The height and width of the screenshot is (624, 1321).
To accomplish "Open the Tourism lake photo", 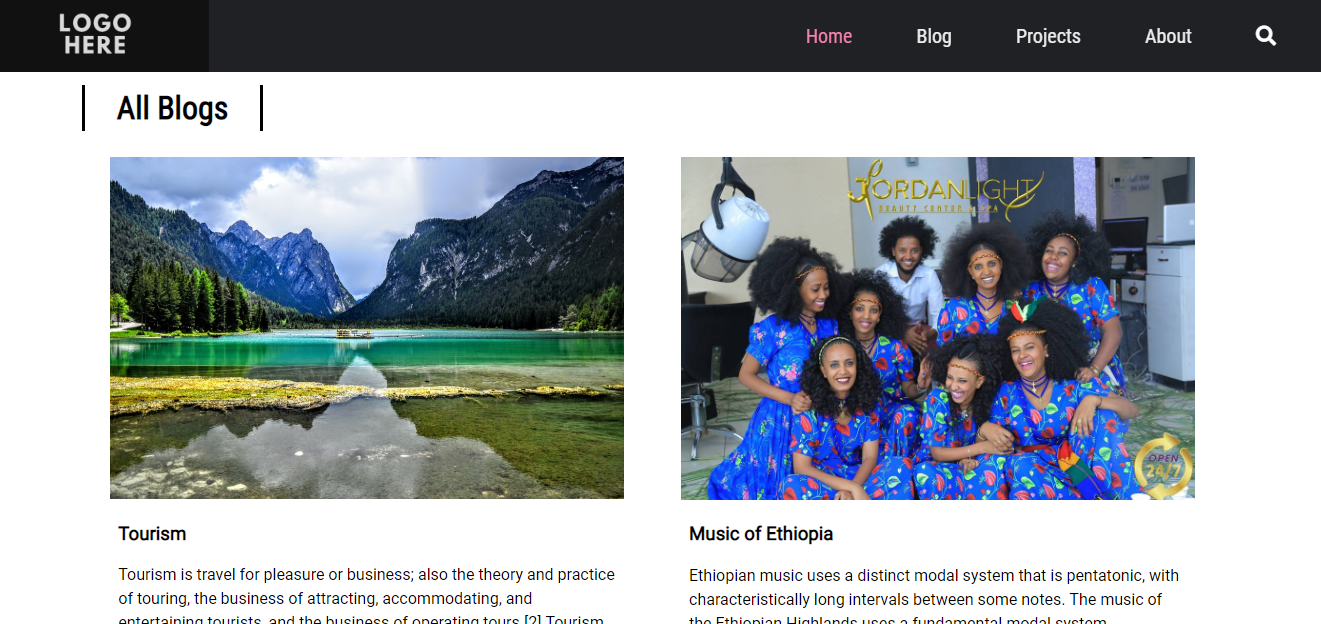I will click(367, 328).
